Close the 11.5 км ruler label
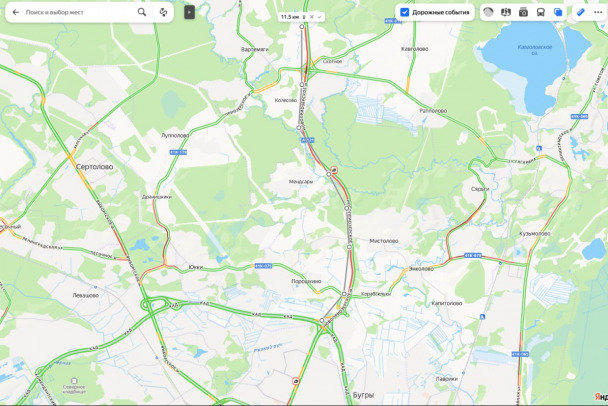 click(x=312, y=17)
